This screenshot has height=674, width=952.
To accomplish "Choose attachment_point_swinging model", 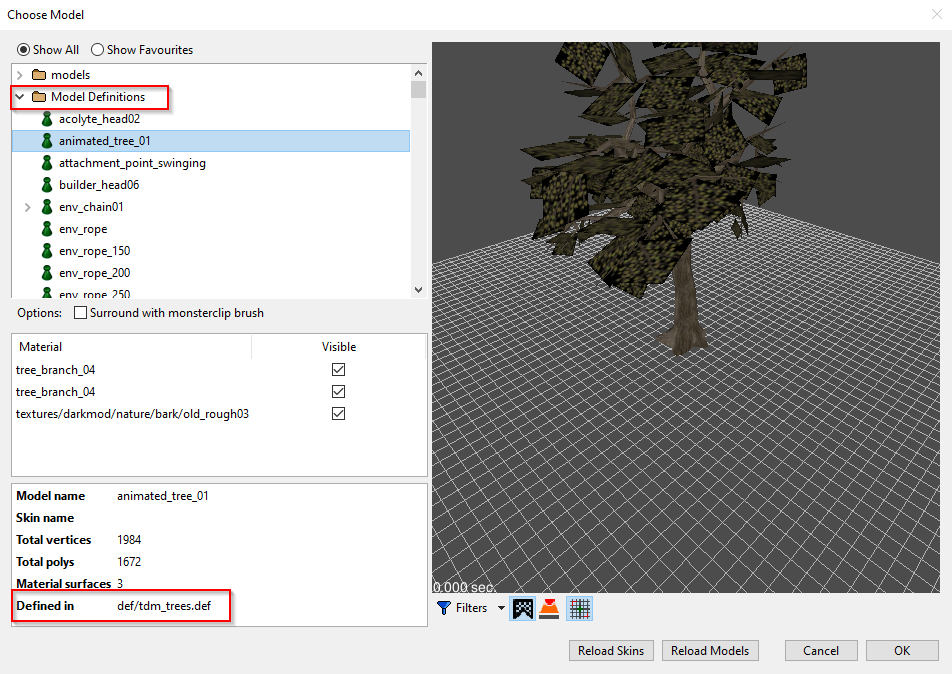I will [132, 163].
